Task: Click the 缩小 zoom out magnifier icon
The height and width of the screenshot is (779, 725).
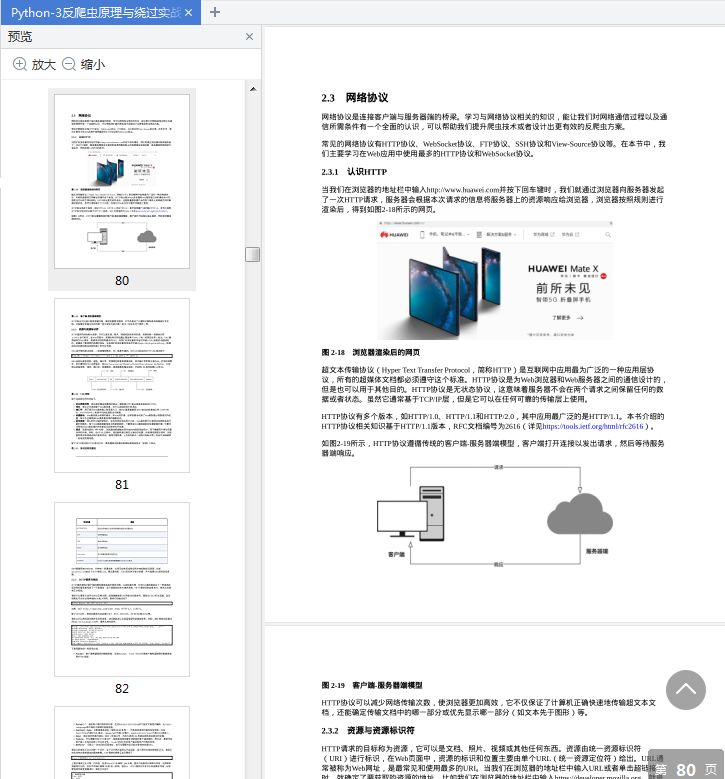Action: (x=69, y=64)
